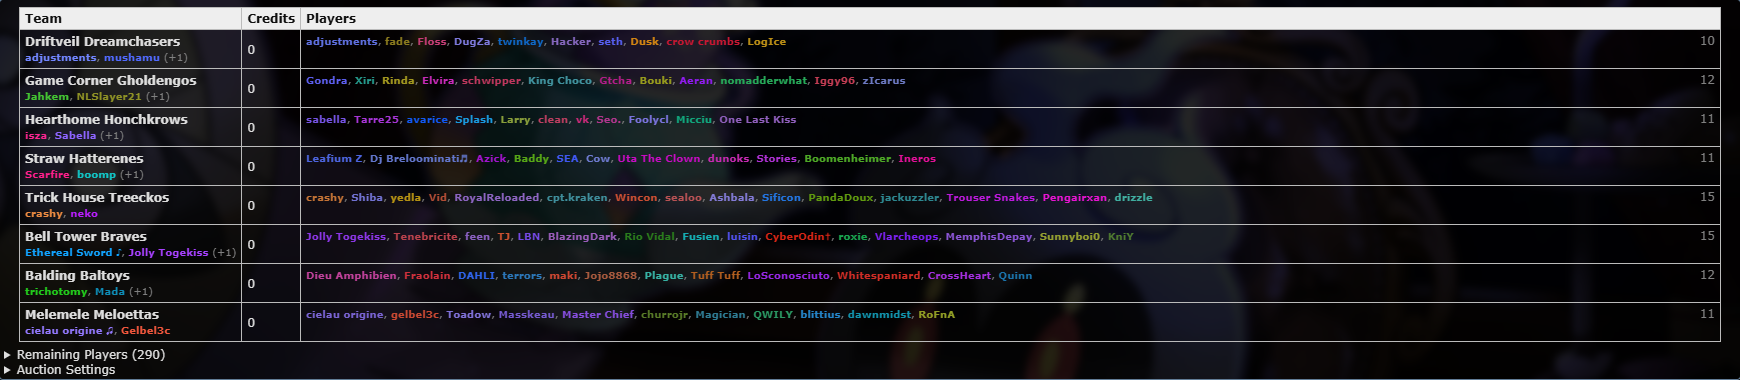Click the (+1) next to Jolly Togekiss manager

click(224, 253)
